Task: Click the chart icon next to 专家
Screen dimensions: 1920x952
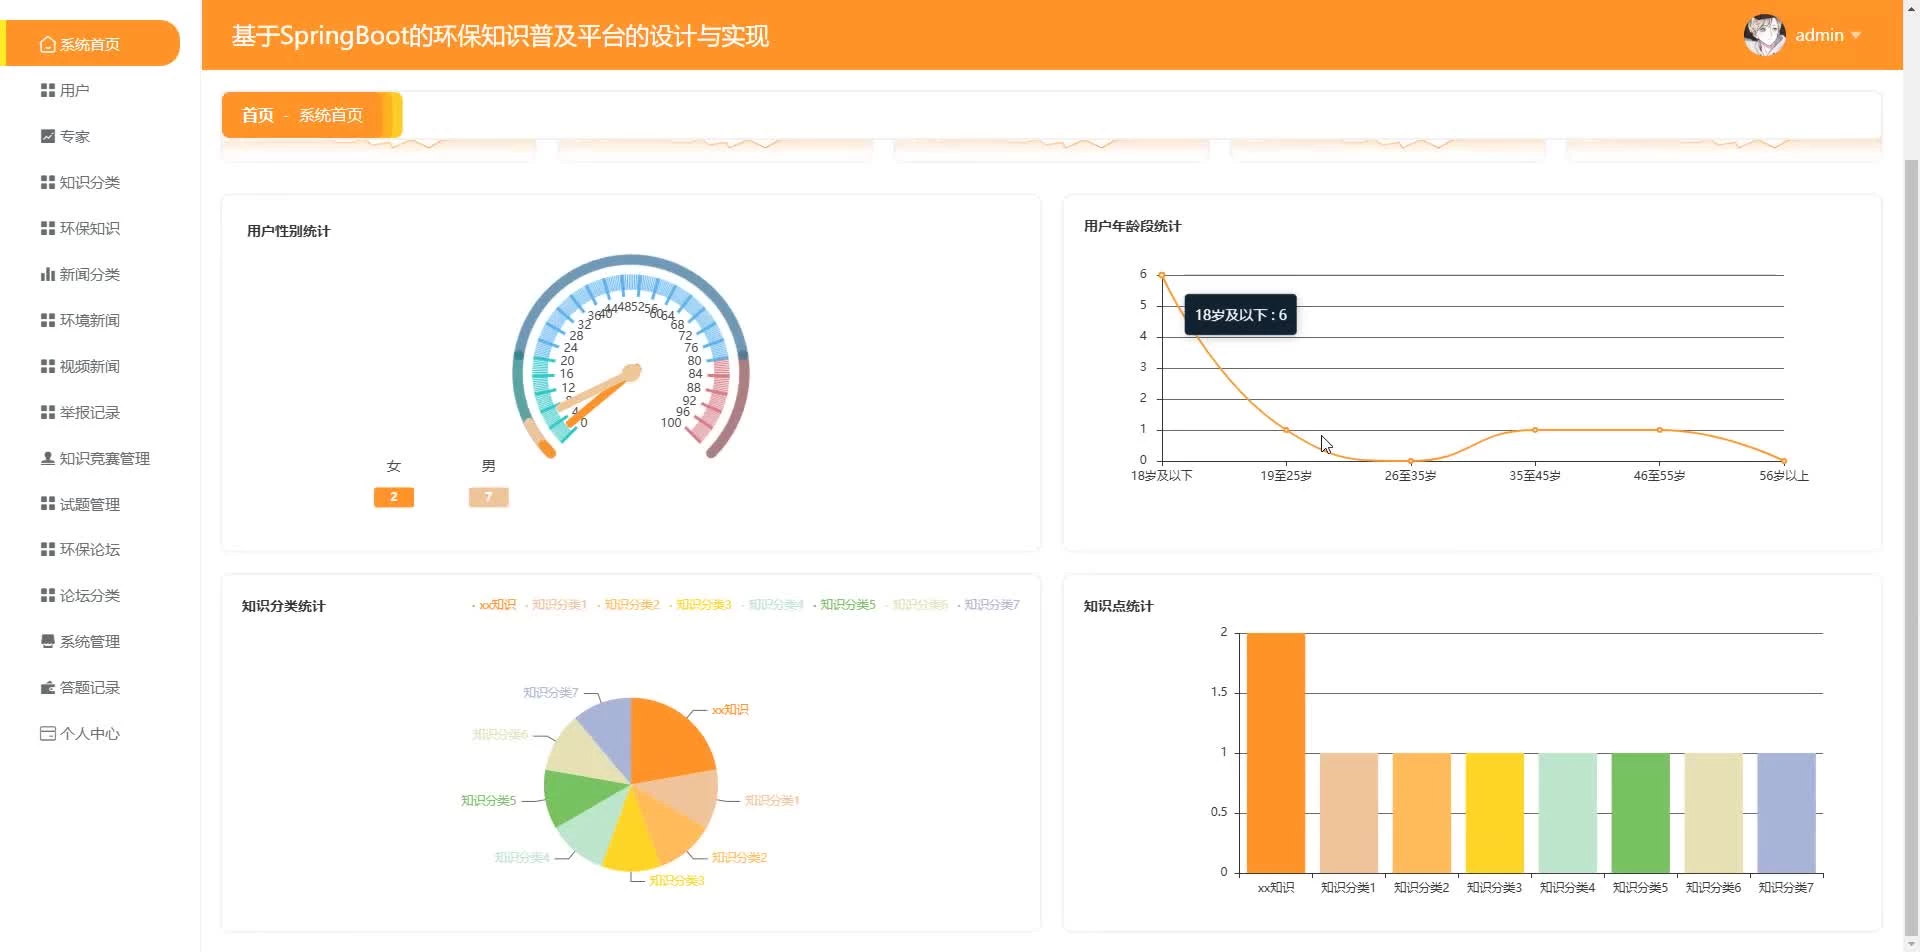Action: [47, 136]
